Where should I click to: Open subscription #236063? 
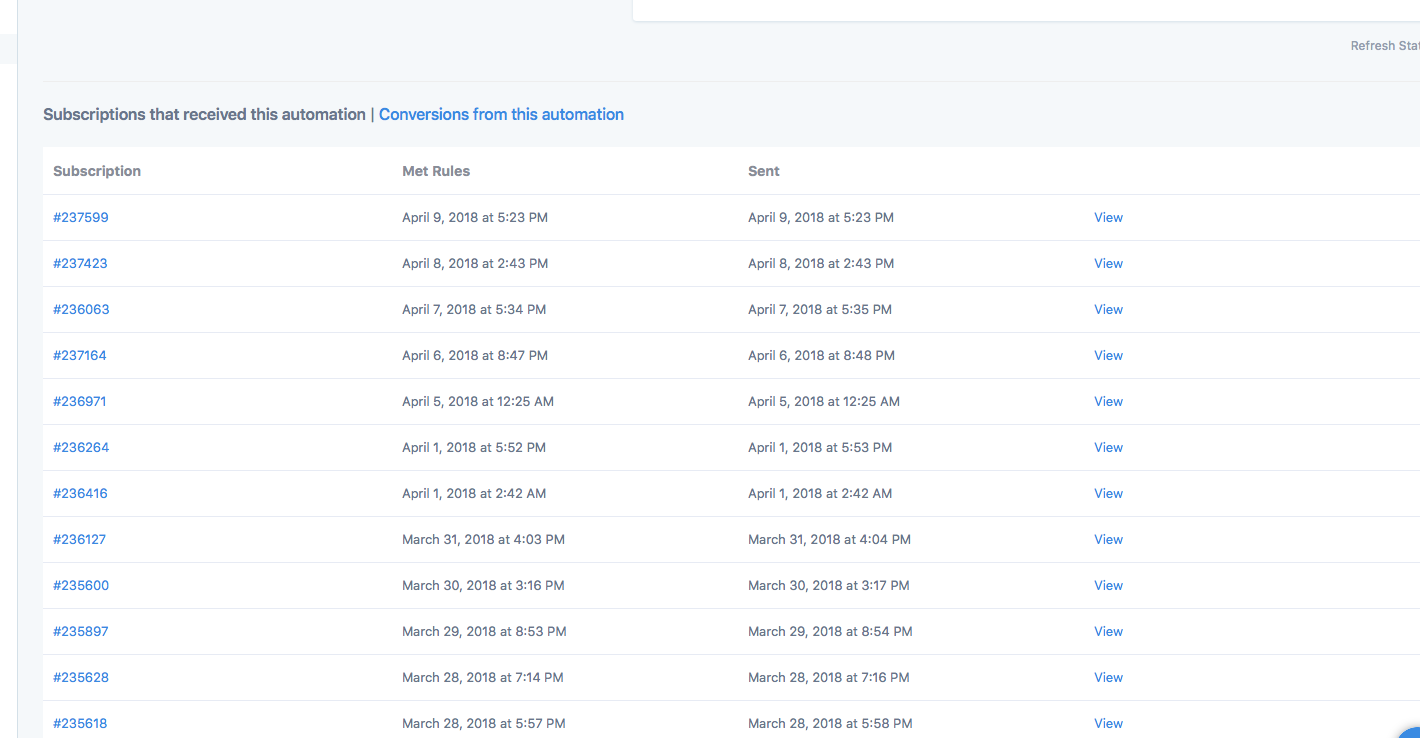click(81, 309)
